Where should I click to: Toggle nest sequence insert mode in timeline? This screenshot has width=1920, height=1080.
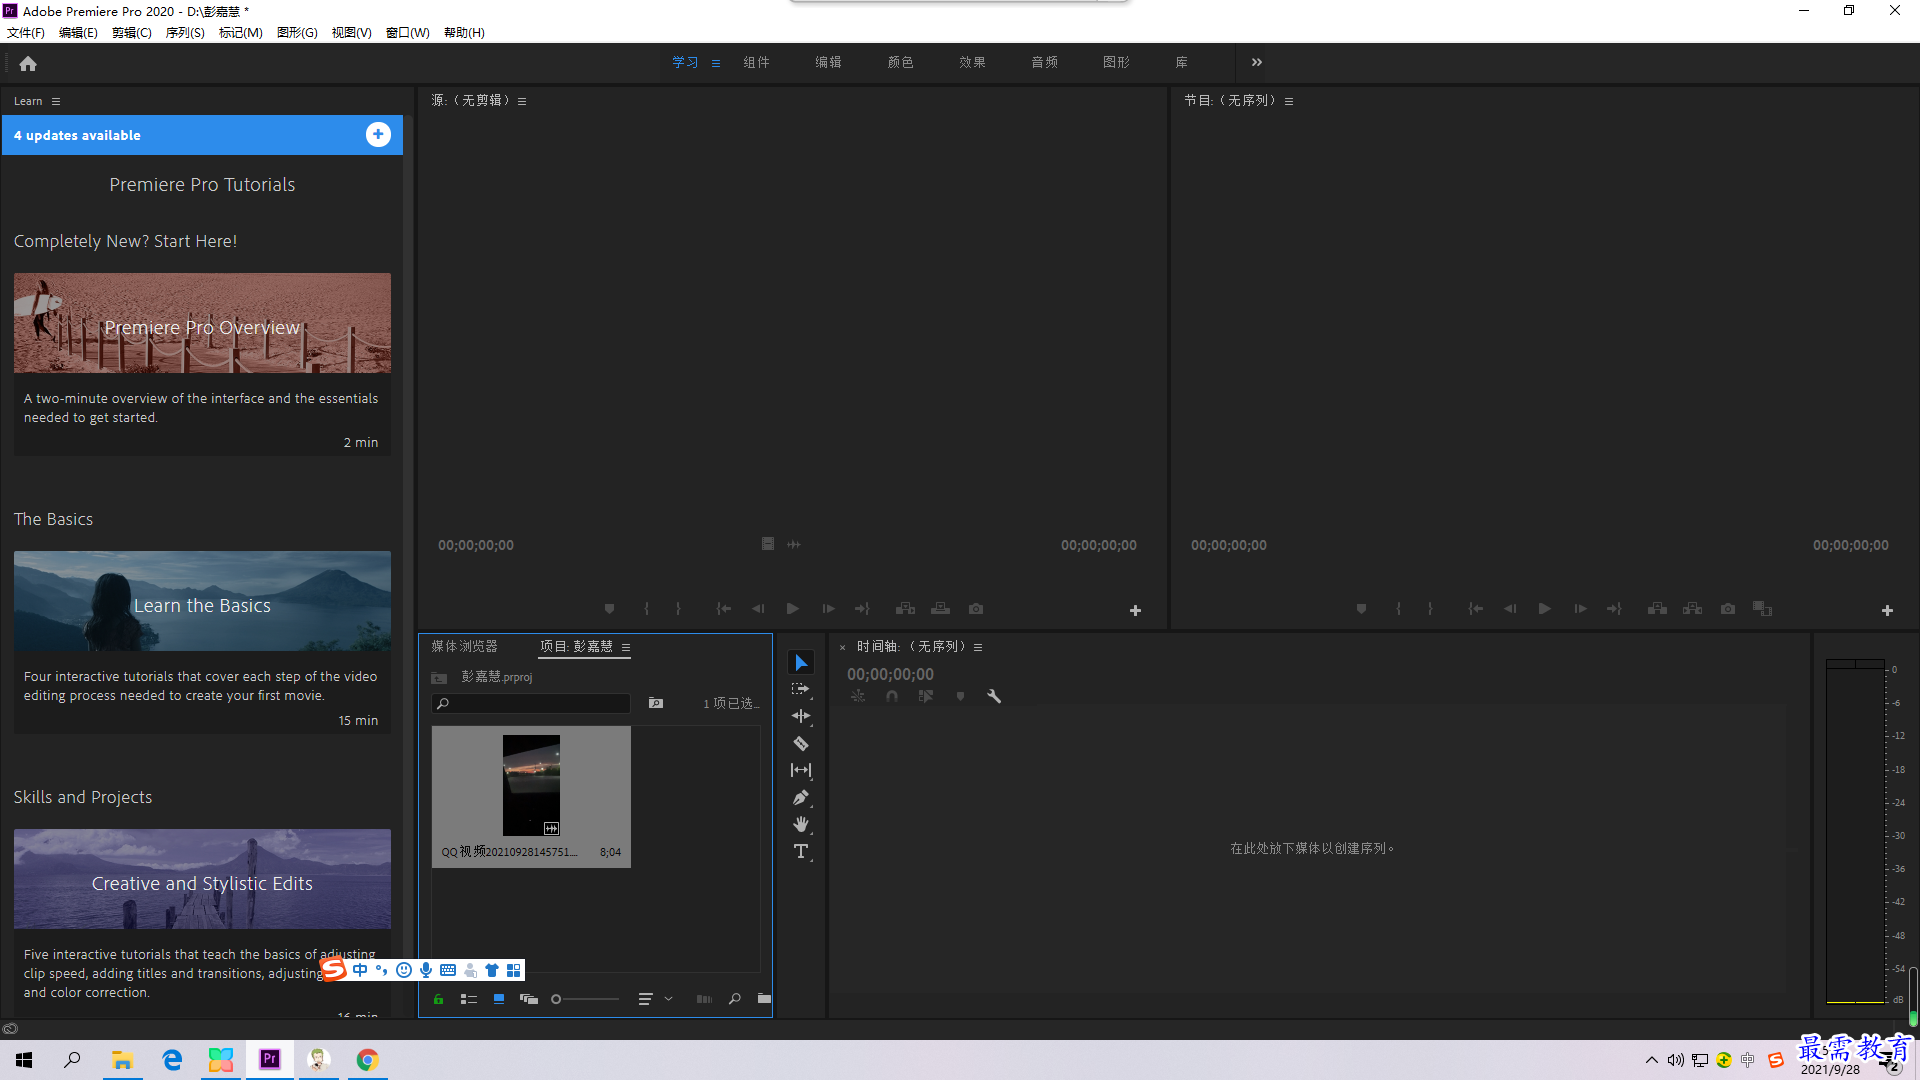click(x=858, y=696)
